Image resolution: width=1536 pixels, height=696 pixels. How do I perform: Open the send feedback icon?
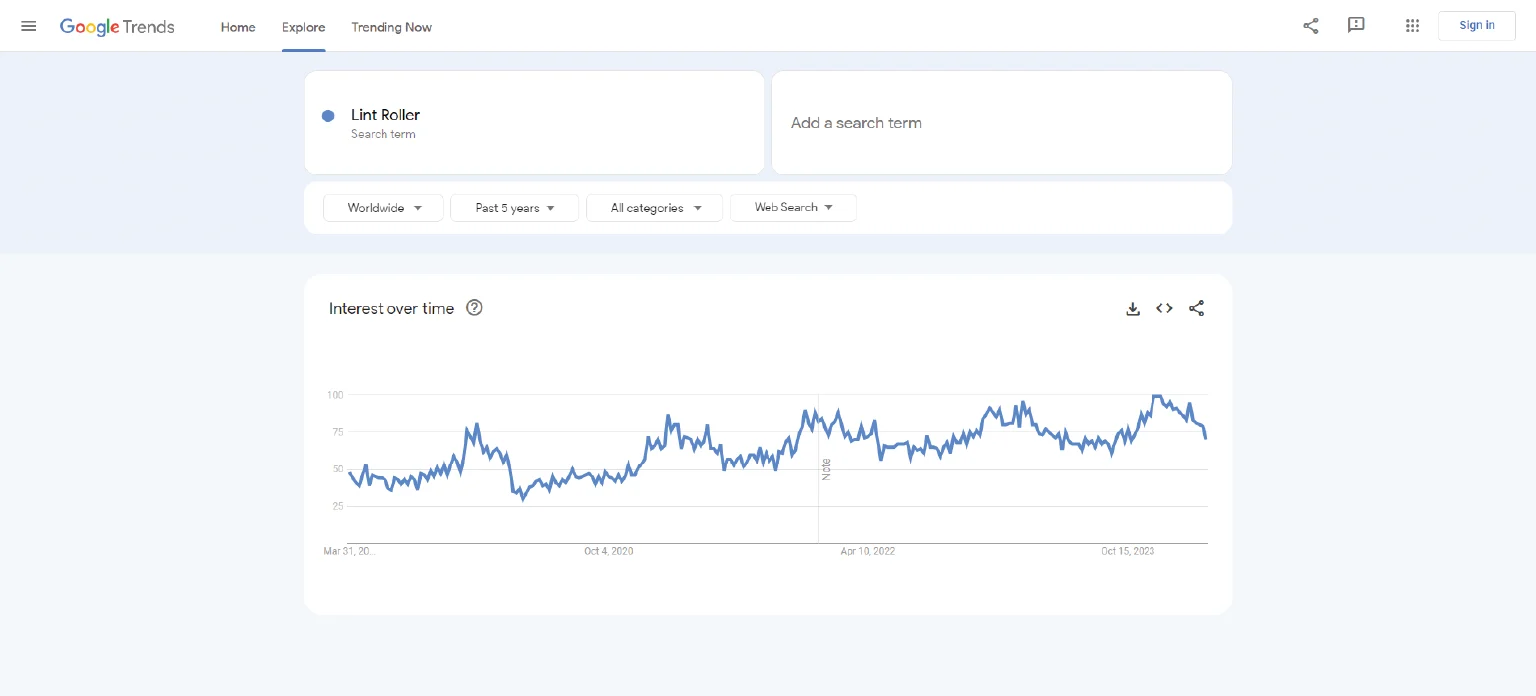(x=1356, y=26)
